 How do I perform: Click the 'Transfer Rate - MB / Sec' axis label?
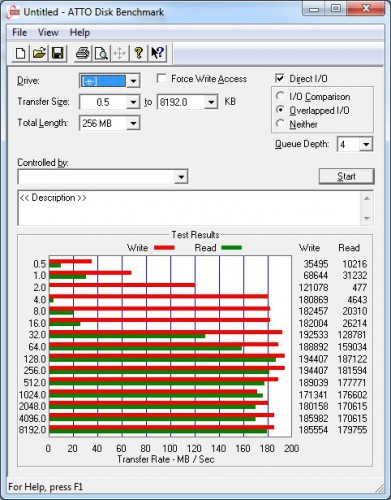pos(166,459)
